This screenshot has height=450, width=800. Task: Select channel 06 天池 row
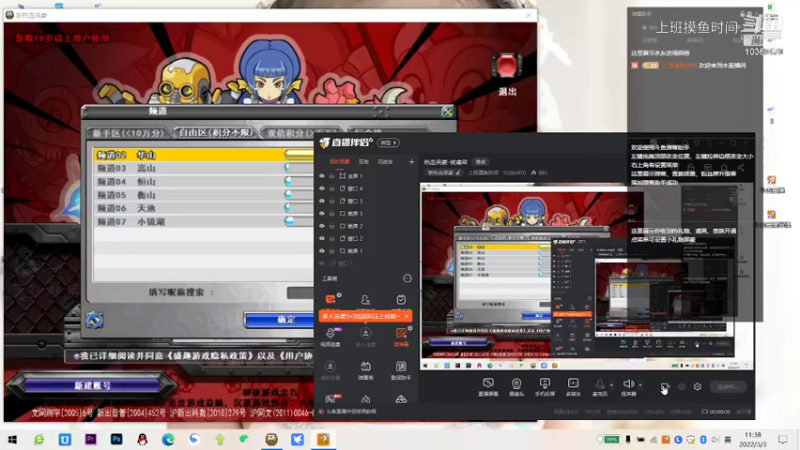point(204,208)
